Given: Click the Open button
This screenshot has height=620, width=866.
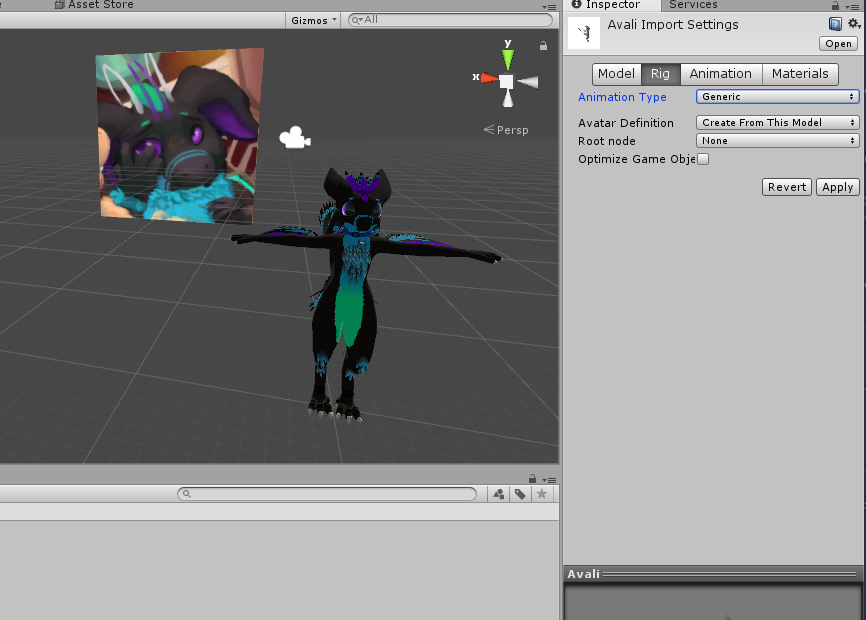Looking at the screenshot, I should click(838, 44).
